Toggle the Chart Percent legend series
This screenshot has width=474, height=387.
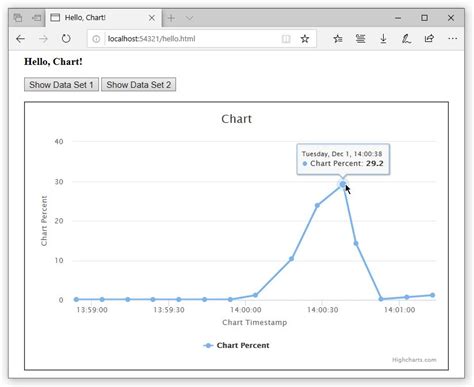[x=236, y=345]
